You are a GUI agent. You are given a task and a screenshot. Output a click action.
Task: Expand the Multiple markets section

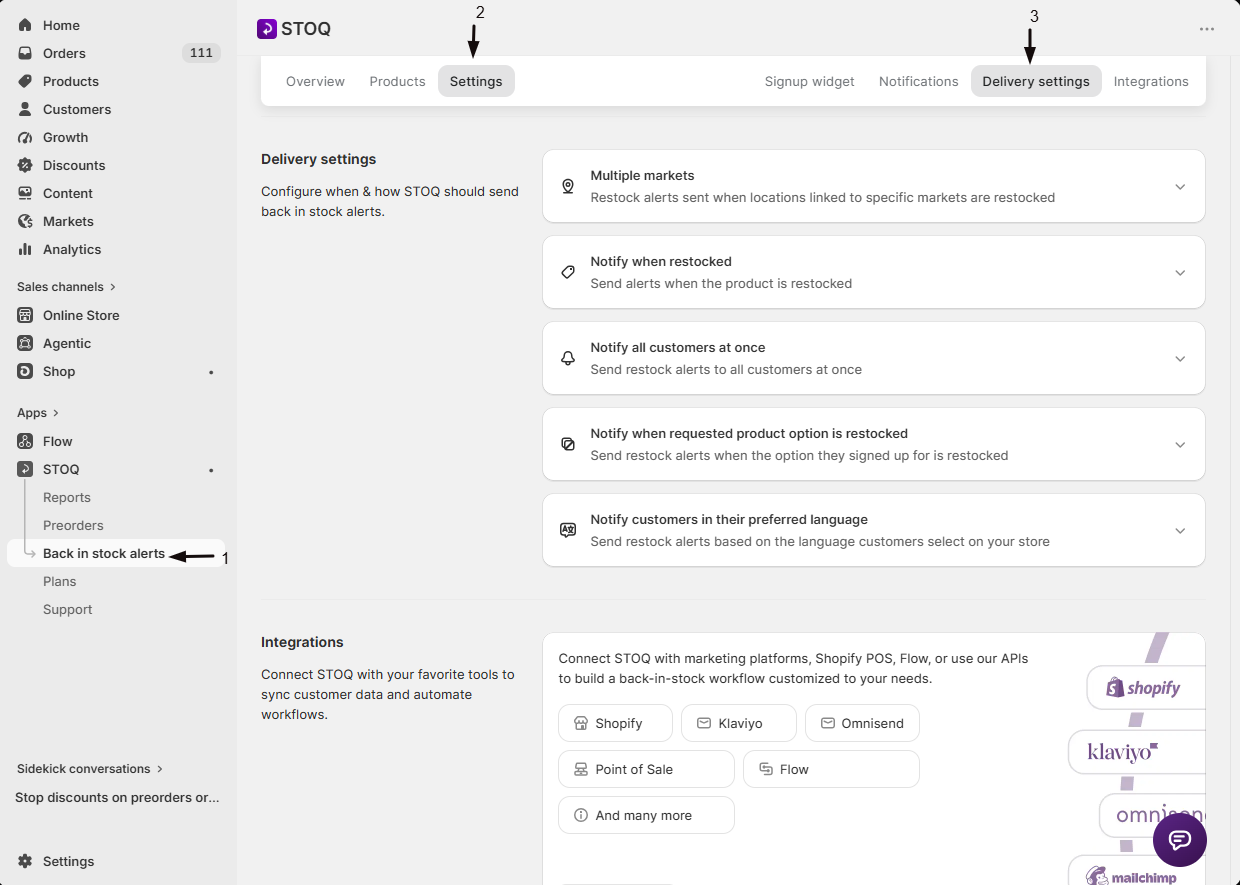click(x=1180, y=187)
